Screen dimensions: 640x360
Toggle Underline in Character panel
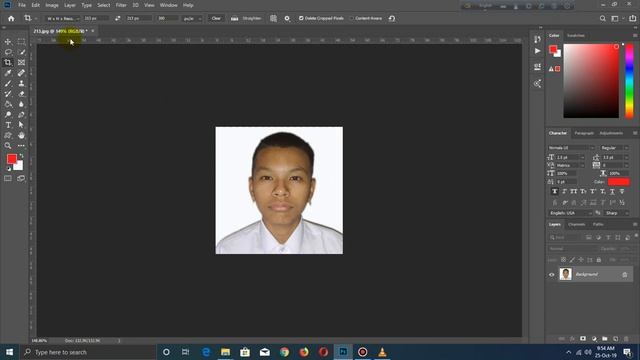click(612, 191)
